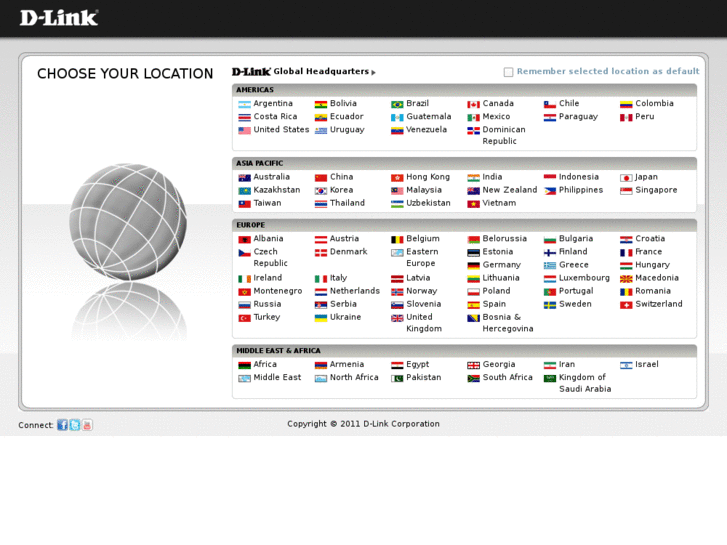Click the Australia flag icon
Image resolution: width=727 pixels, height=545 pixels.
coord(244,178)
